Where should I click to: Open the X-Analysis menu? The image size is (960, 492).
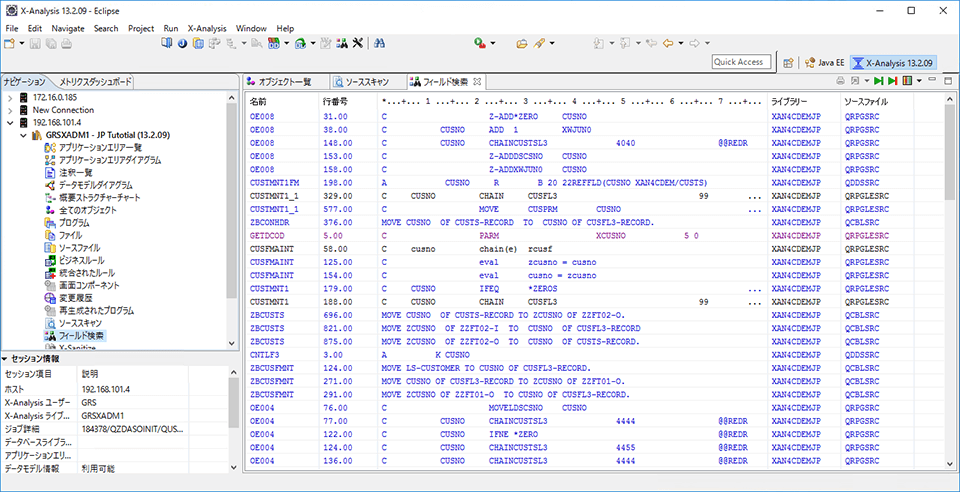click(207, 28)
